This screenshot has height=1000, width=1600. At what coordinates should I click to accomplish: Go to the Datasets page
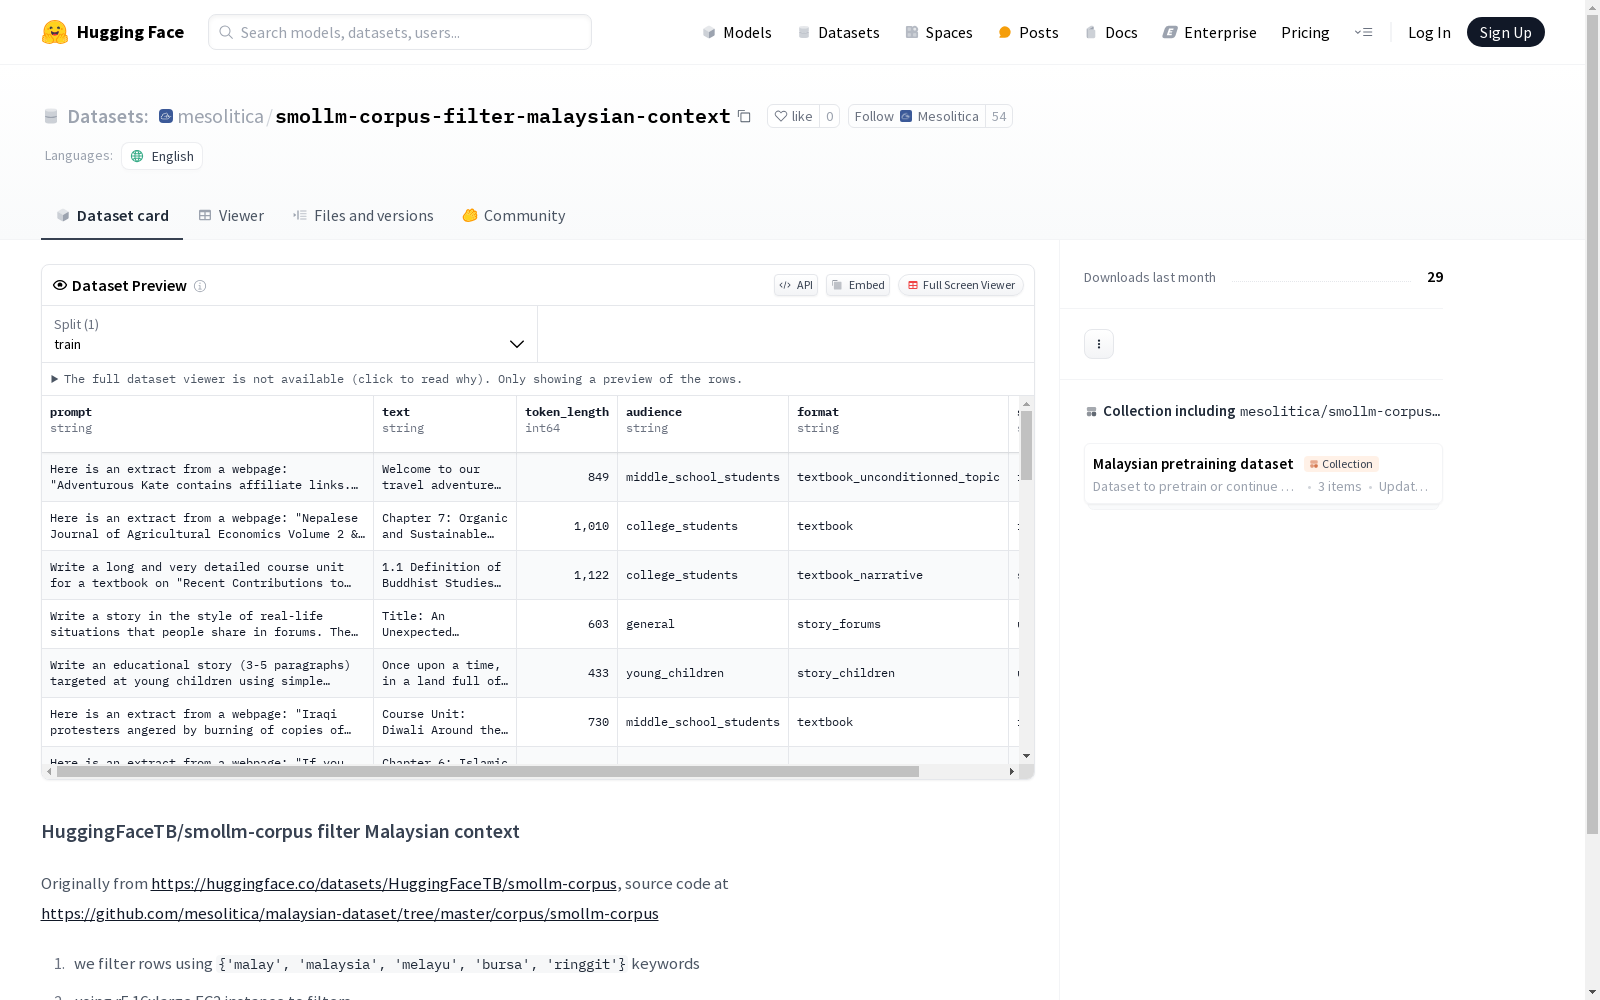(x=838, y=32)
